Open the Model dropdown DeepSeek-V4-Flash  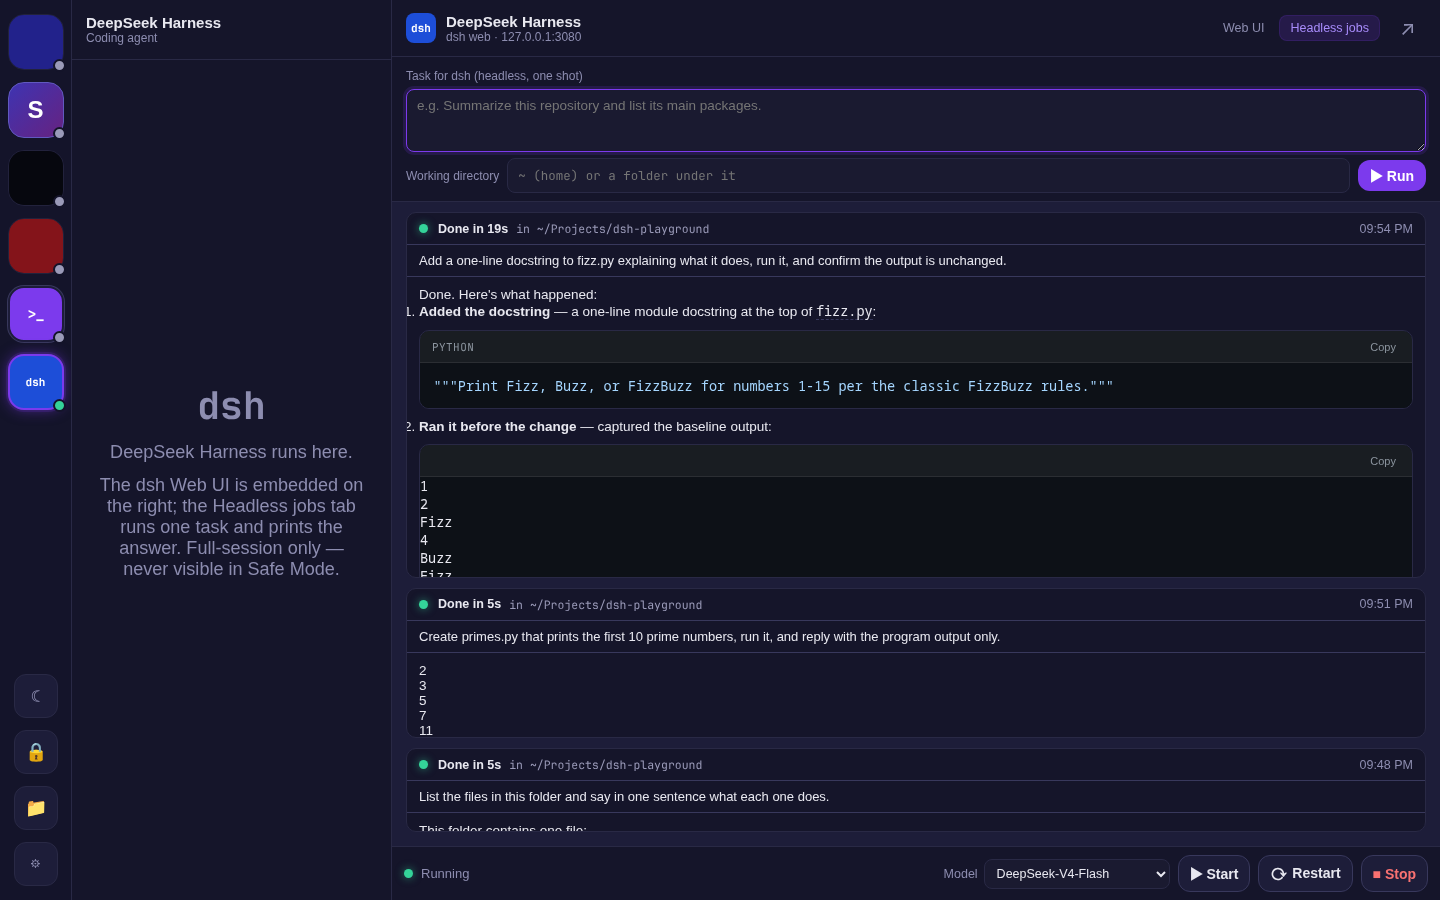[1077, 874]
